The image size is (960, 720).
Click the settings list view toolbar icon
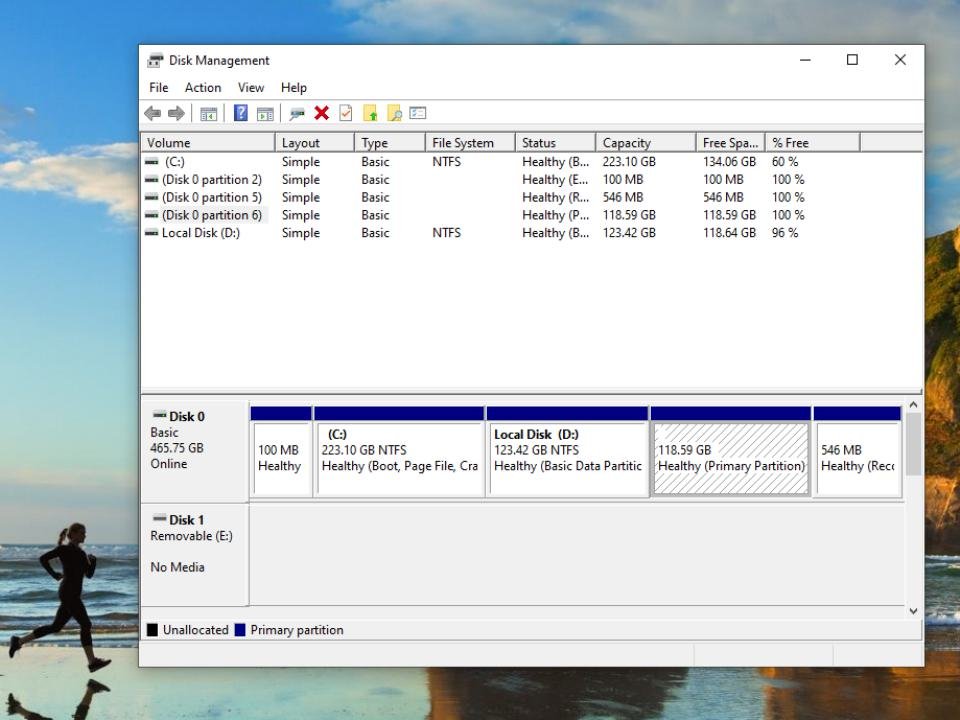point(418,113)
